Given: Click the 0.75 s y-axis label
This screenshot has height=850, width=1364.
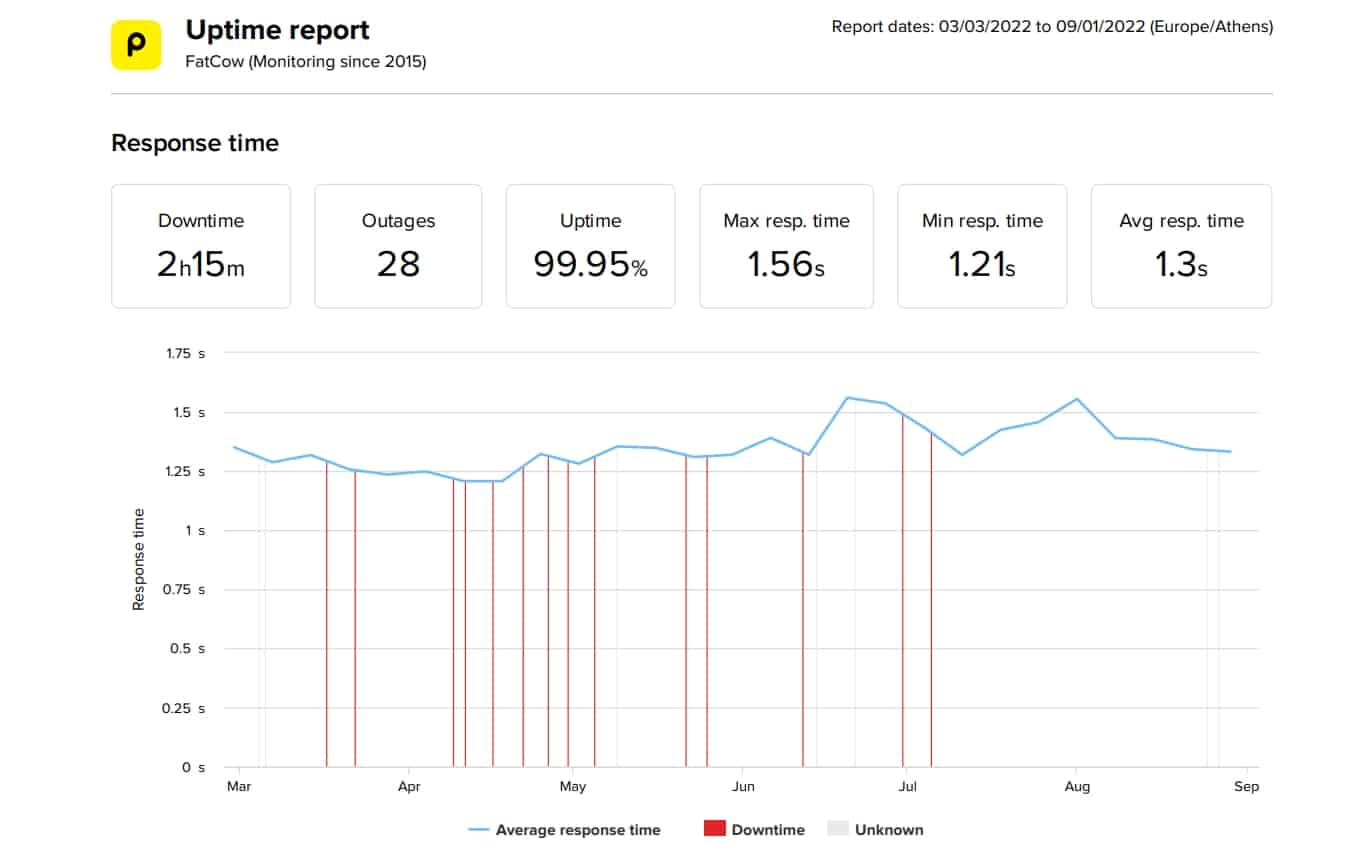Looking at the screenshot, I should pyautogui.click(x=185, y=590).
